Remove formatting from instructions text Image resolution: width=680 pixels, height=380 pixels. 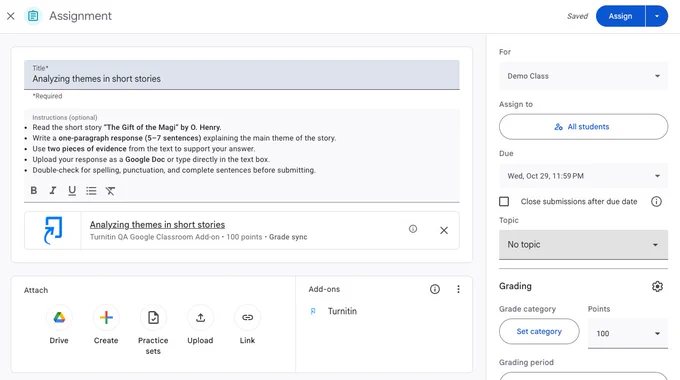pyautogui.click(x=110, y=190)
